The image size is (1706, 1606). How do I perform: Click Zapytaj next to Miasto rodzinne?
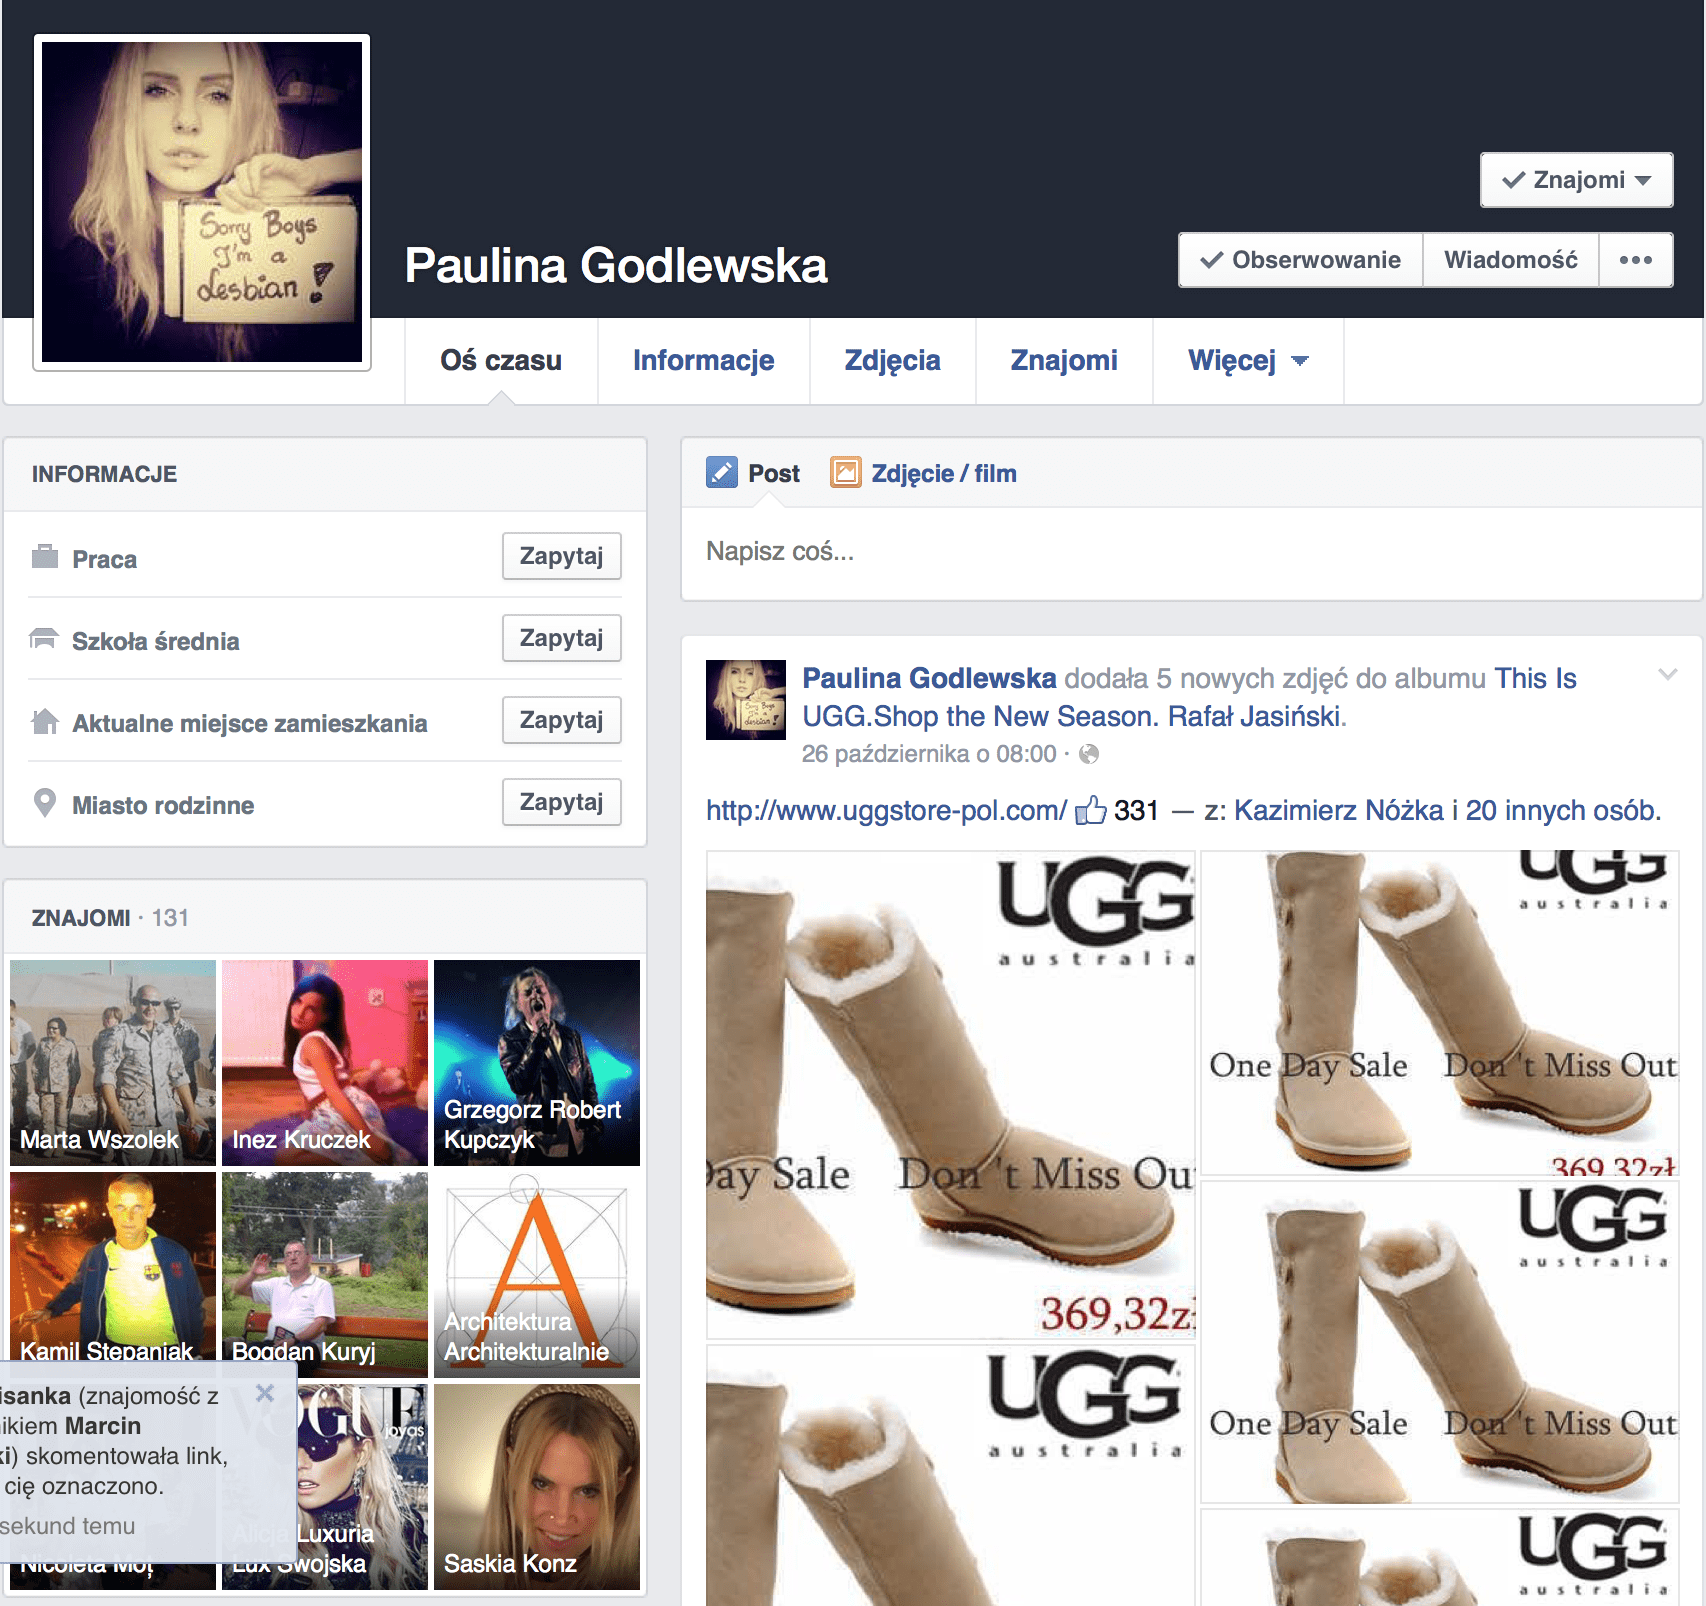click(561, 802)
